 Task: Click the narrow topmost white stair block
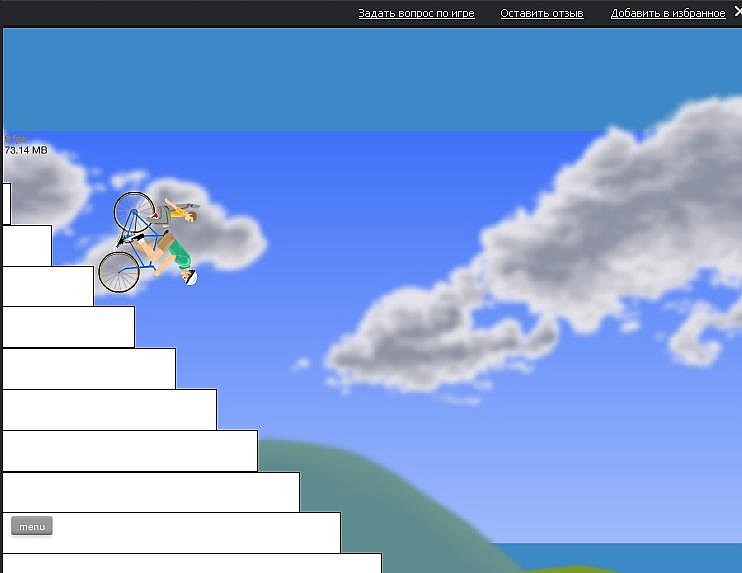(6, 204)
